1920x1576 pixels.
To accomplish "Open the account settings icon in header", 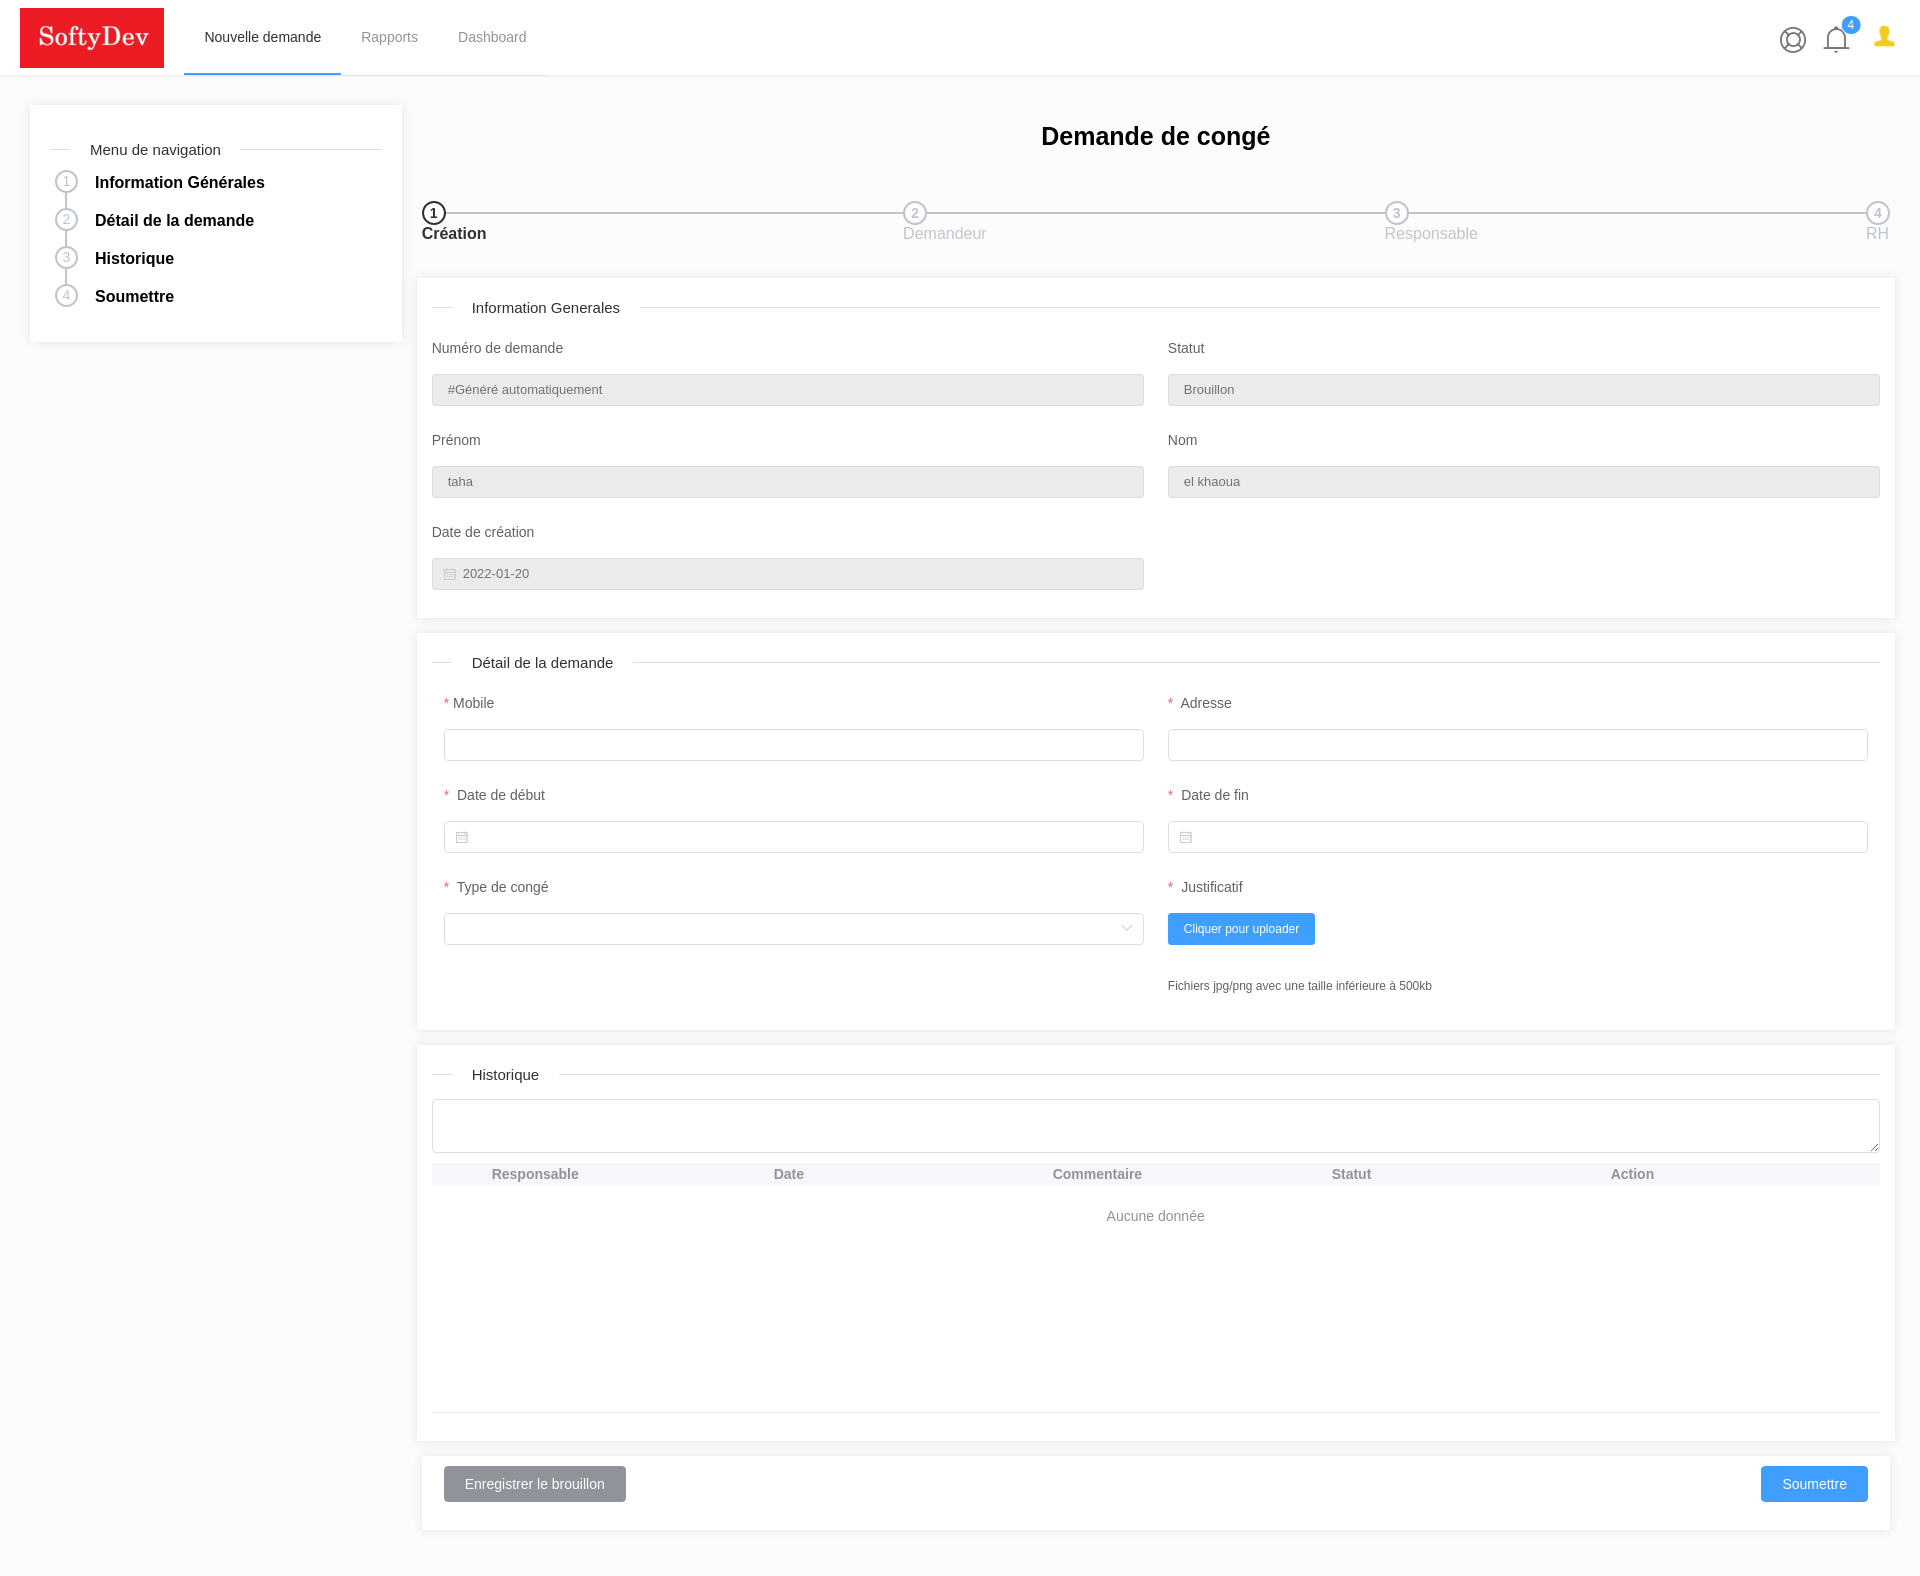I will (1792, 40).
